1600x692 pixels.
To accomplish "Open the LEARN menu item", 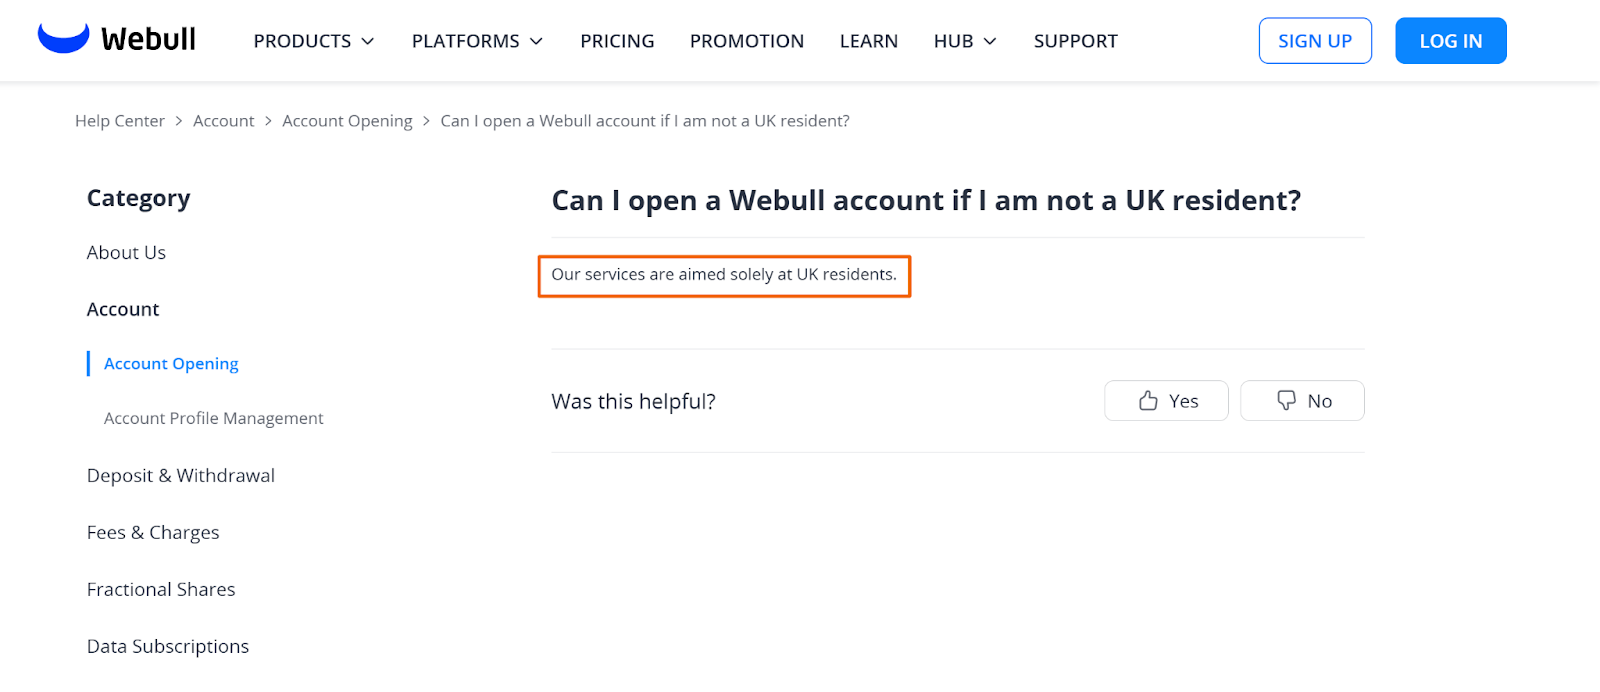I will [869, 41].
